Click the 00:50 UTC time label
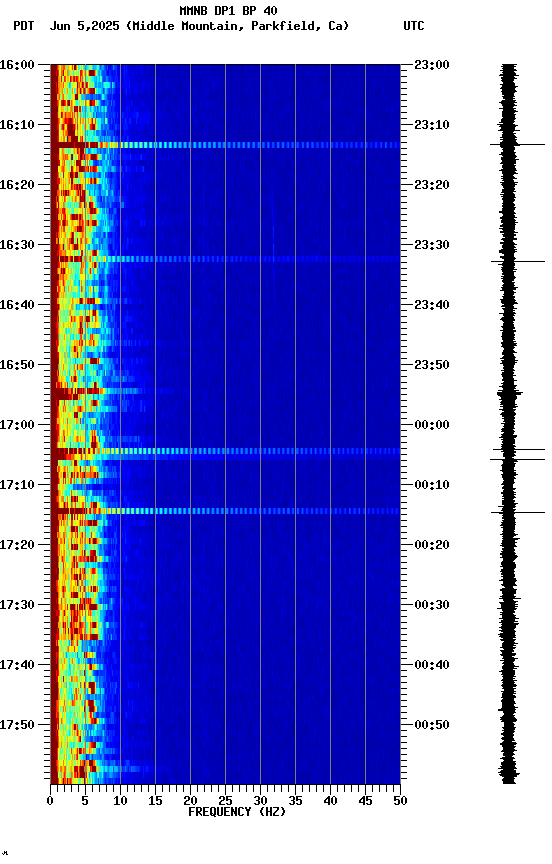Screen dimensions: 552x864 [x=432, y=726]
